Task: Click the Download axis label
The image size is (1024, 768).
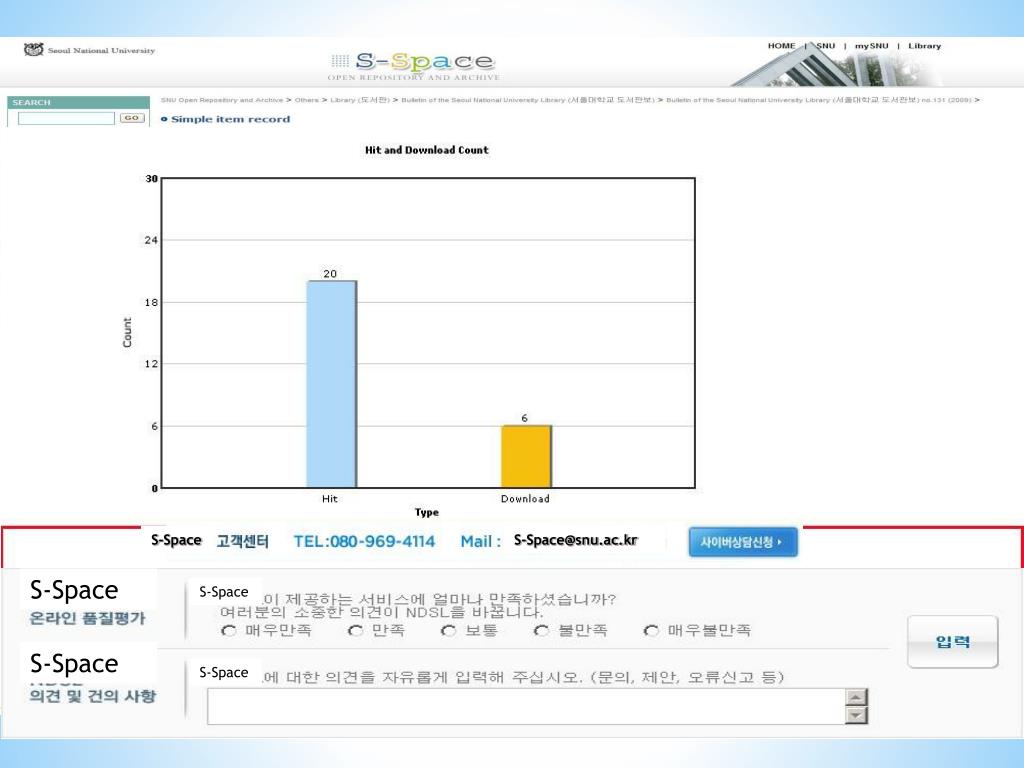Action: click(525, 498)
